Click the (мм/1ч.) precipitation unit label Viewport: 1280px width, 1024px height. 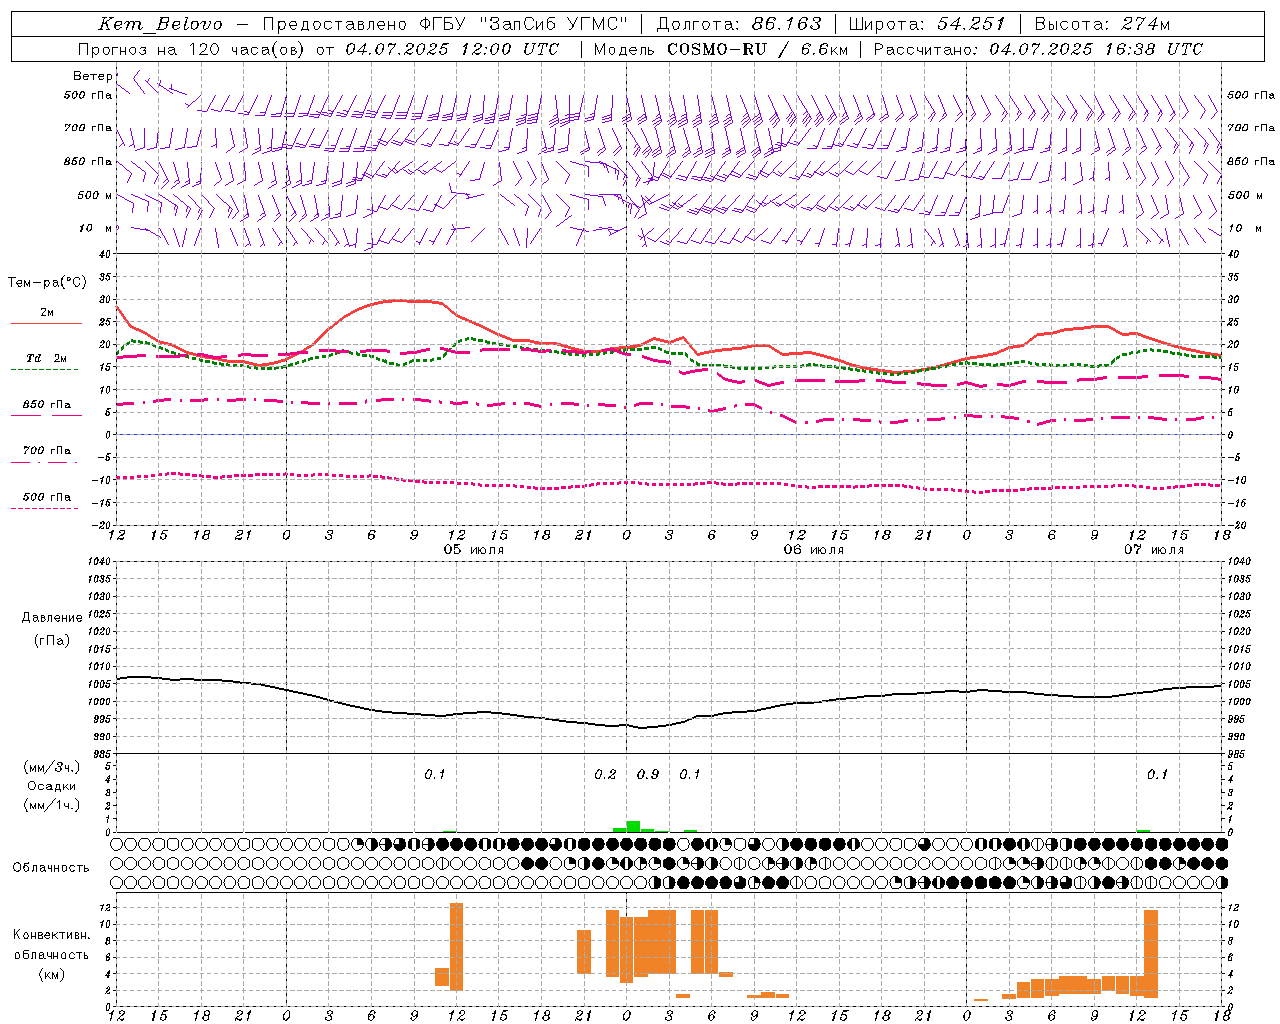click(x=51, y=805)
